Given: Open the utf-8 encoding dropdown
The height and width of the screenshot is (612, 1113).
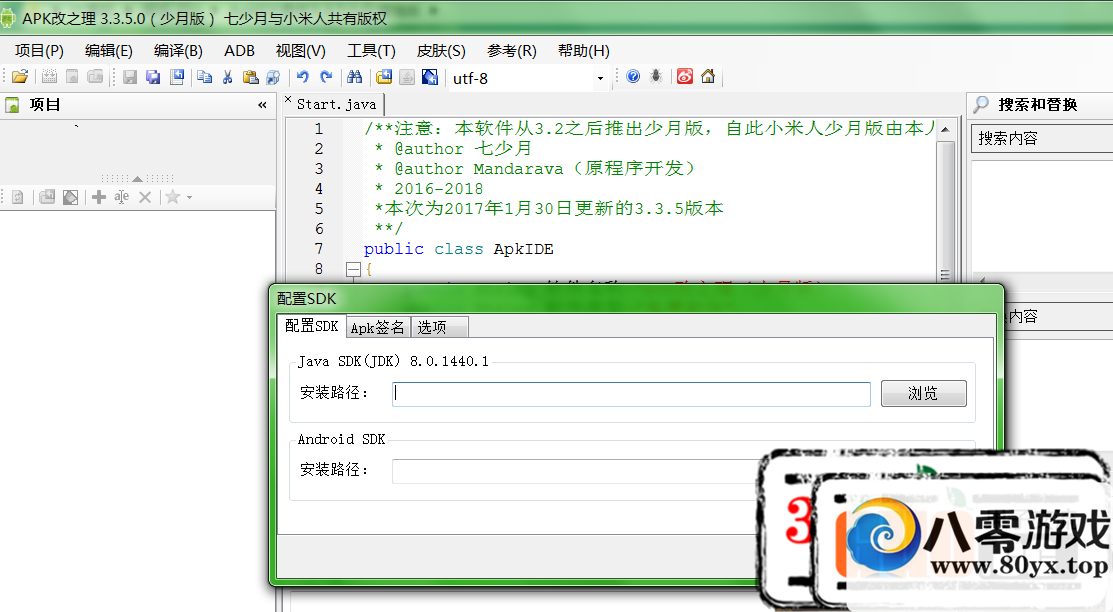Looking at the screenshot, I should (600, 78).
